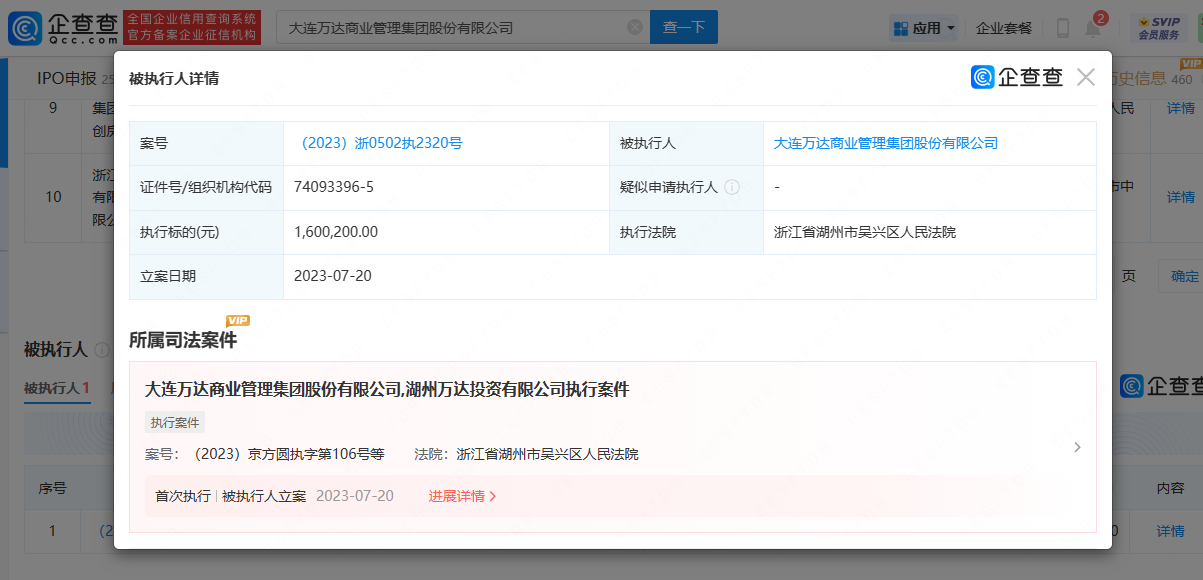The width and height of the screenshot is (1203, 580).
Task: Click the 被执行人详情 dialog title
Action: [x=174, y=78]
